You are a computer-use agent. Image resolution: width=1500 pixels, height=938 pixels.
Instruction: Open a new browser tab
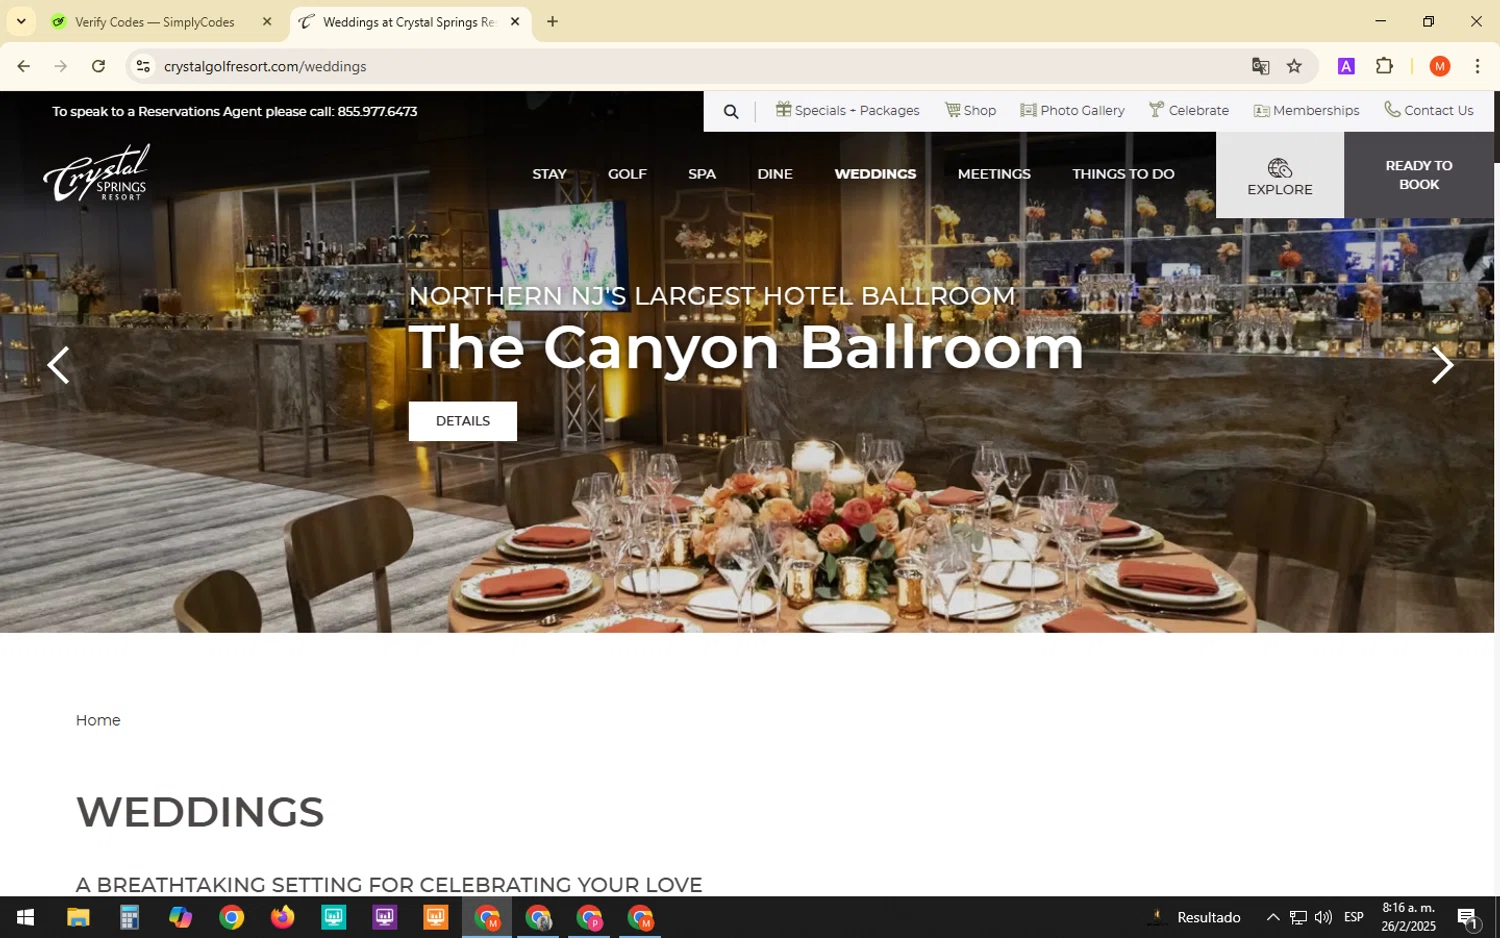552,22
